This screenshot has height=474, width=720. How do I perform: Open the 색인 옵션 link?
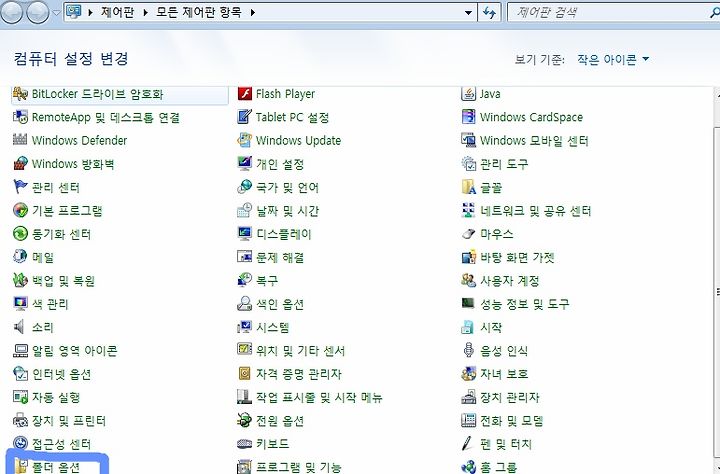[x=280, y=304]
